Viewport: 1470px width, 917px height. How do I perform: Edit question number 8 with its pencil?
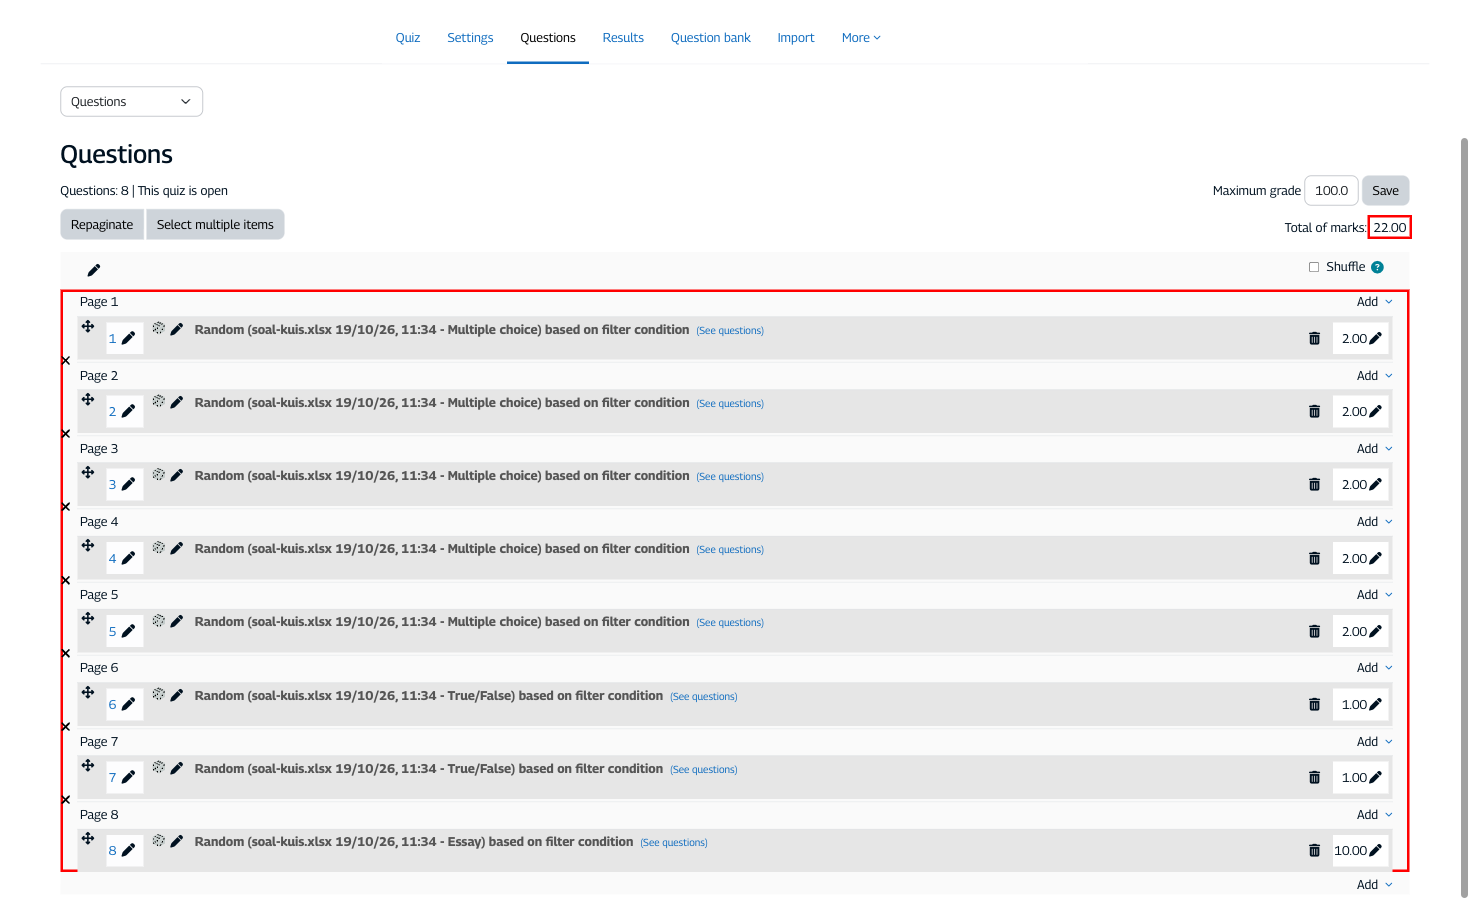pos(128,851)
